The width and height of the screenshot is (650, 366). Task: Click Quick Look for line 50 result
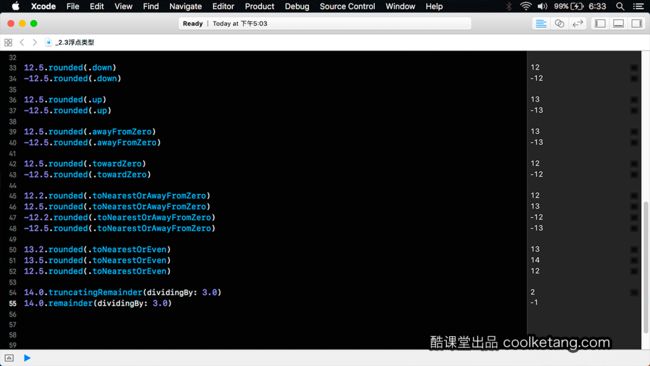click(634, 249)
